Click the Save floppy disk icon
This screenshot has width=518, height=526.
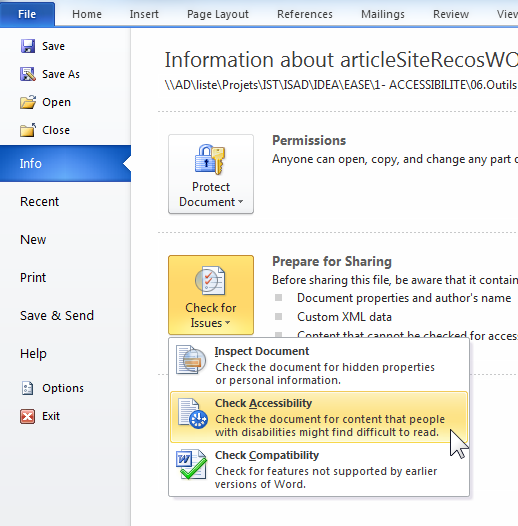[x=28, y=46]
